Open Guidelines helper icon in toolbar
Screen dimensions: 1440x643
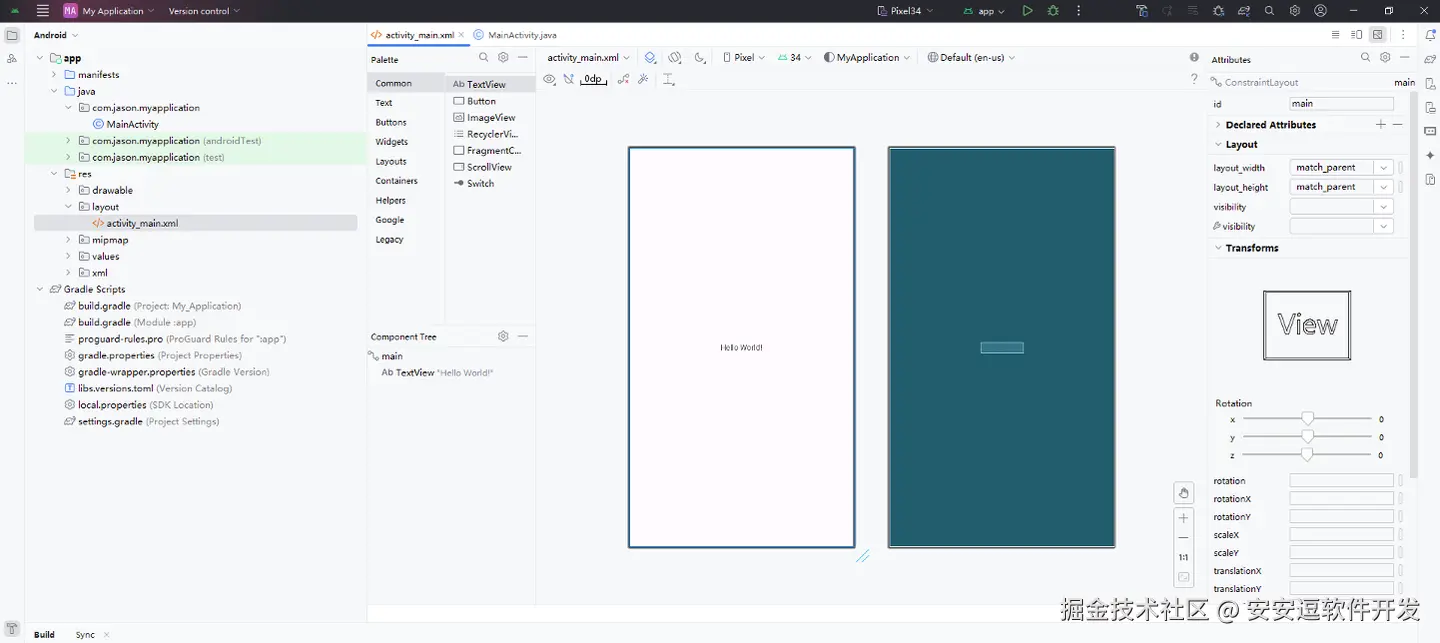click(668, 79)
